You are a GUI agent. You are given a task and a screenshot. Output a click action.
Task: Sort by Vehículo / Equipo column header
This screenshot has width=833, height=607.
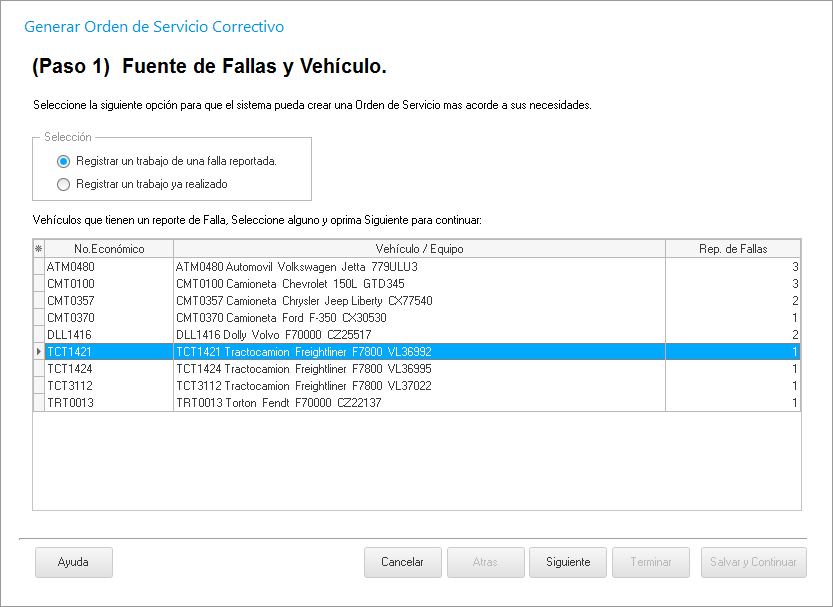coord(419,248)
